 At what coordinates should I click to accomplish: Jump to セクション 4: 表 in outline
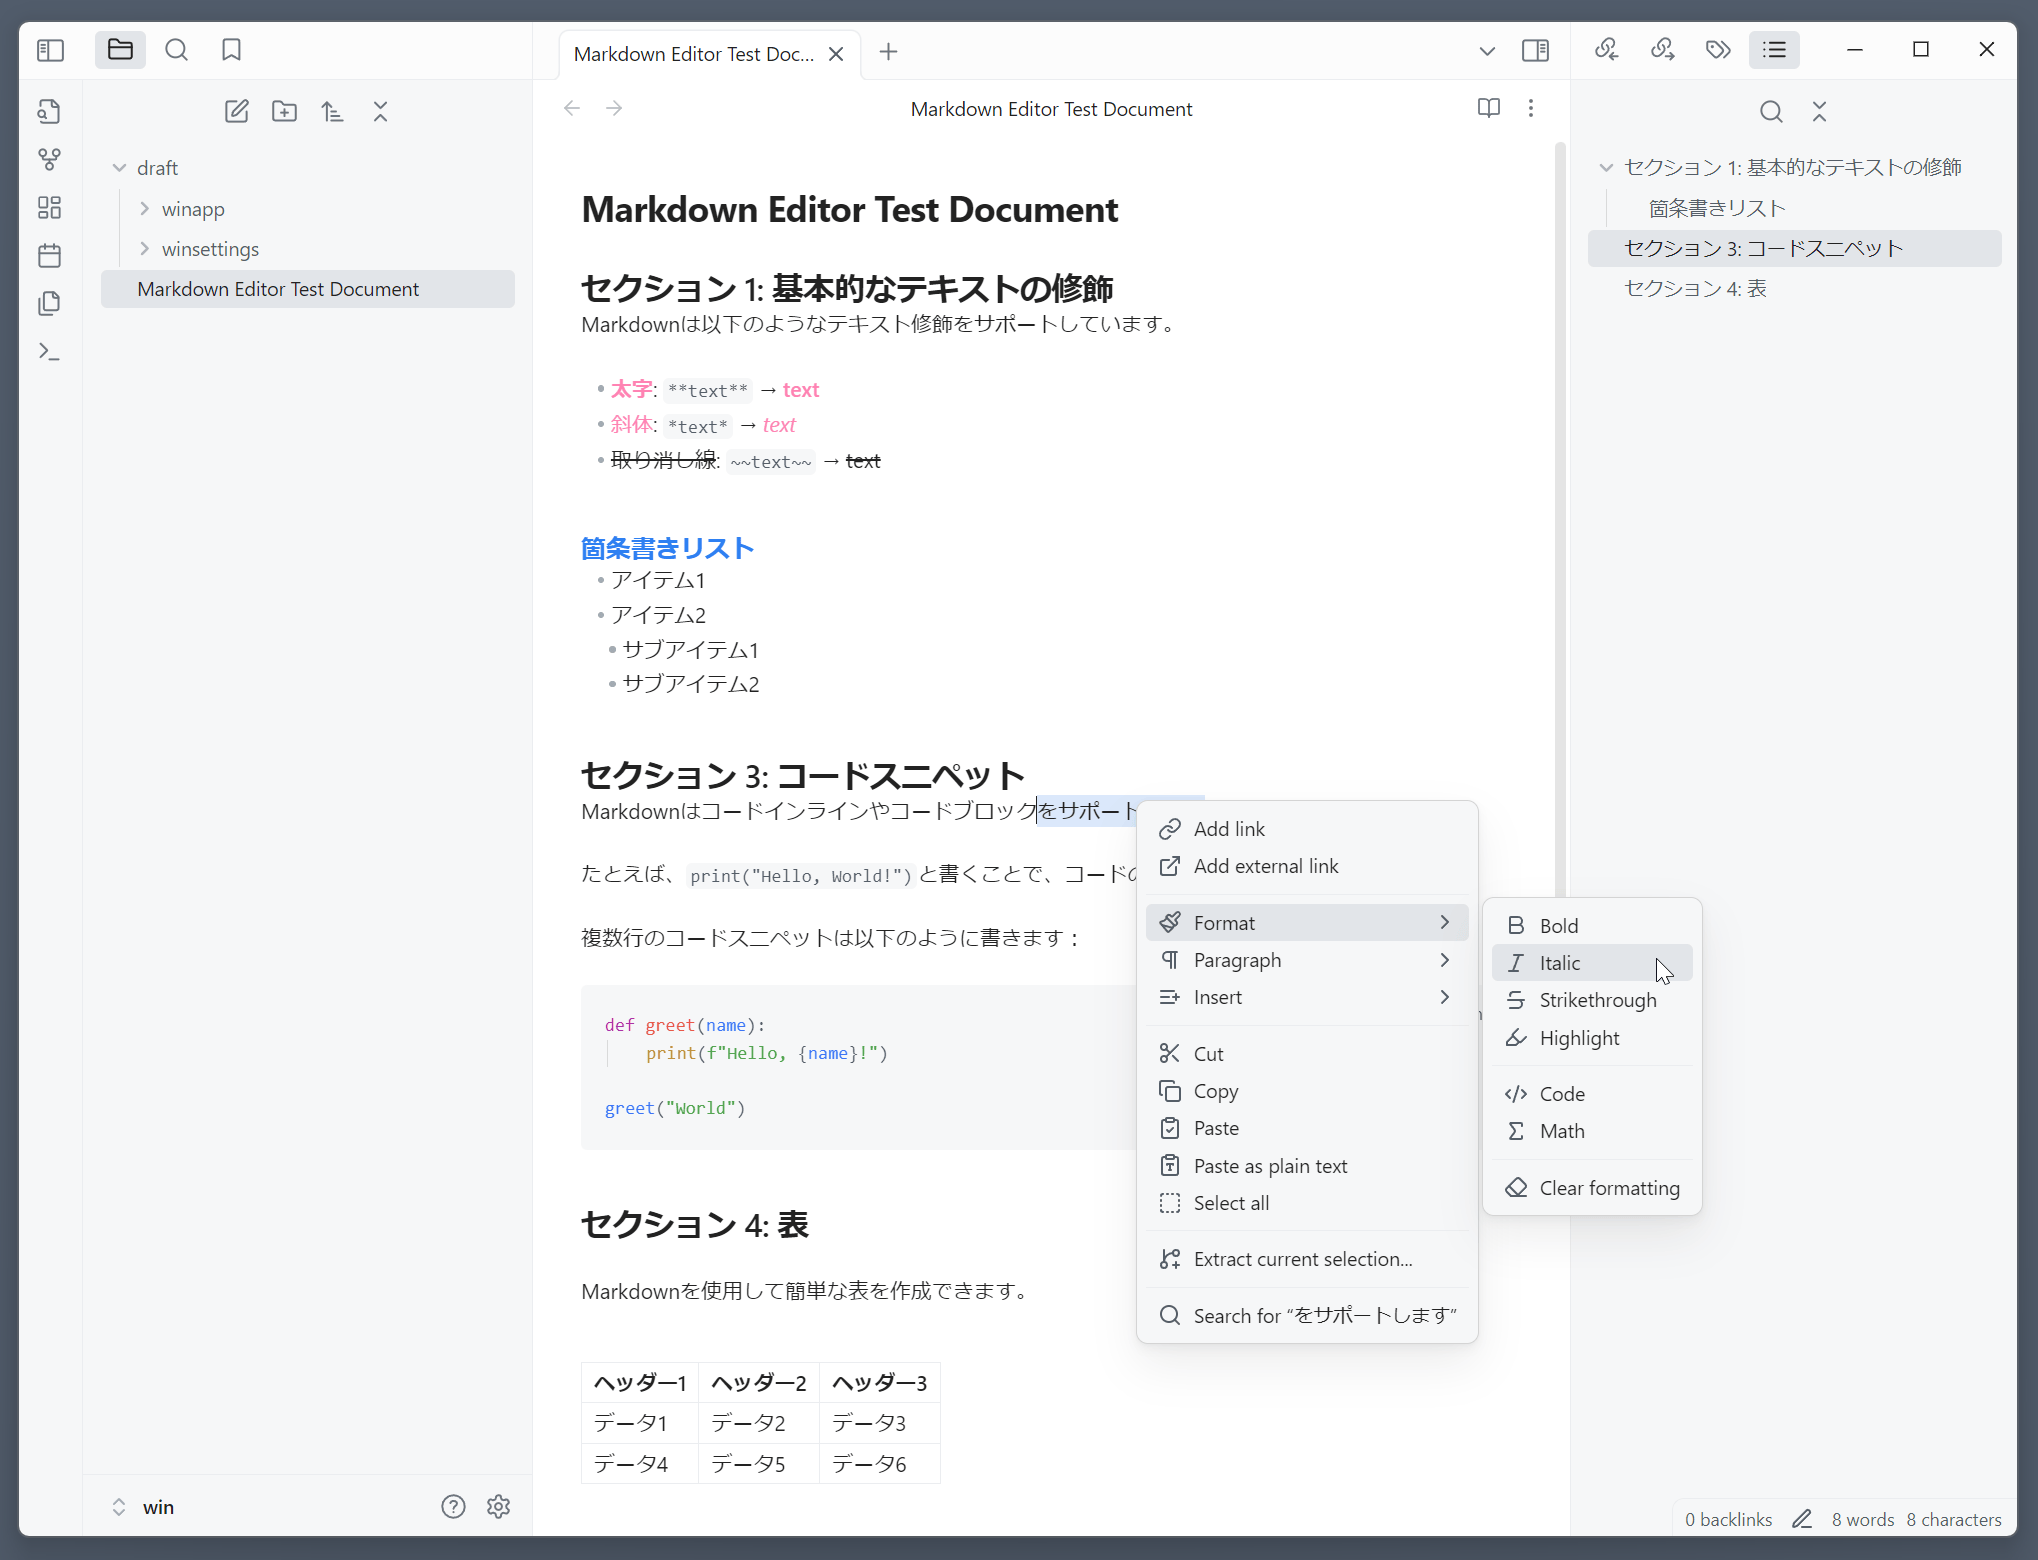[x=1695, y=289]
